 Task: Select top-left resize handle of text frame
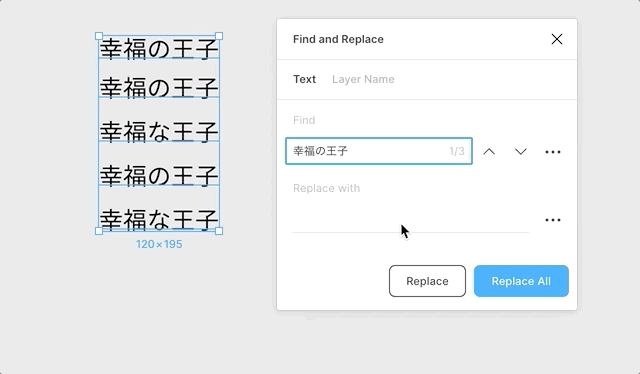pyautogui.click(x=99, y=36)
